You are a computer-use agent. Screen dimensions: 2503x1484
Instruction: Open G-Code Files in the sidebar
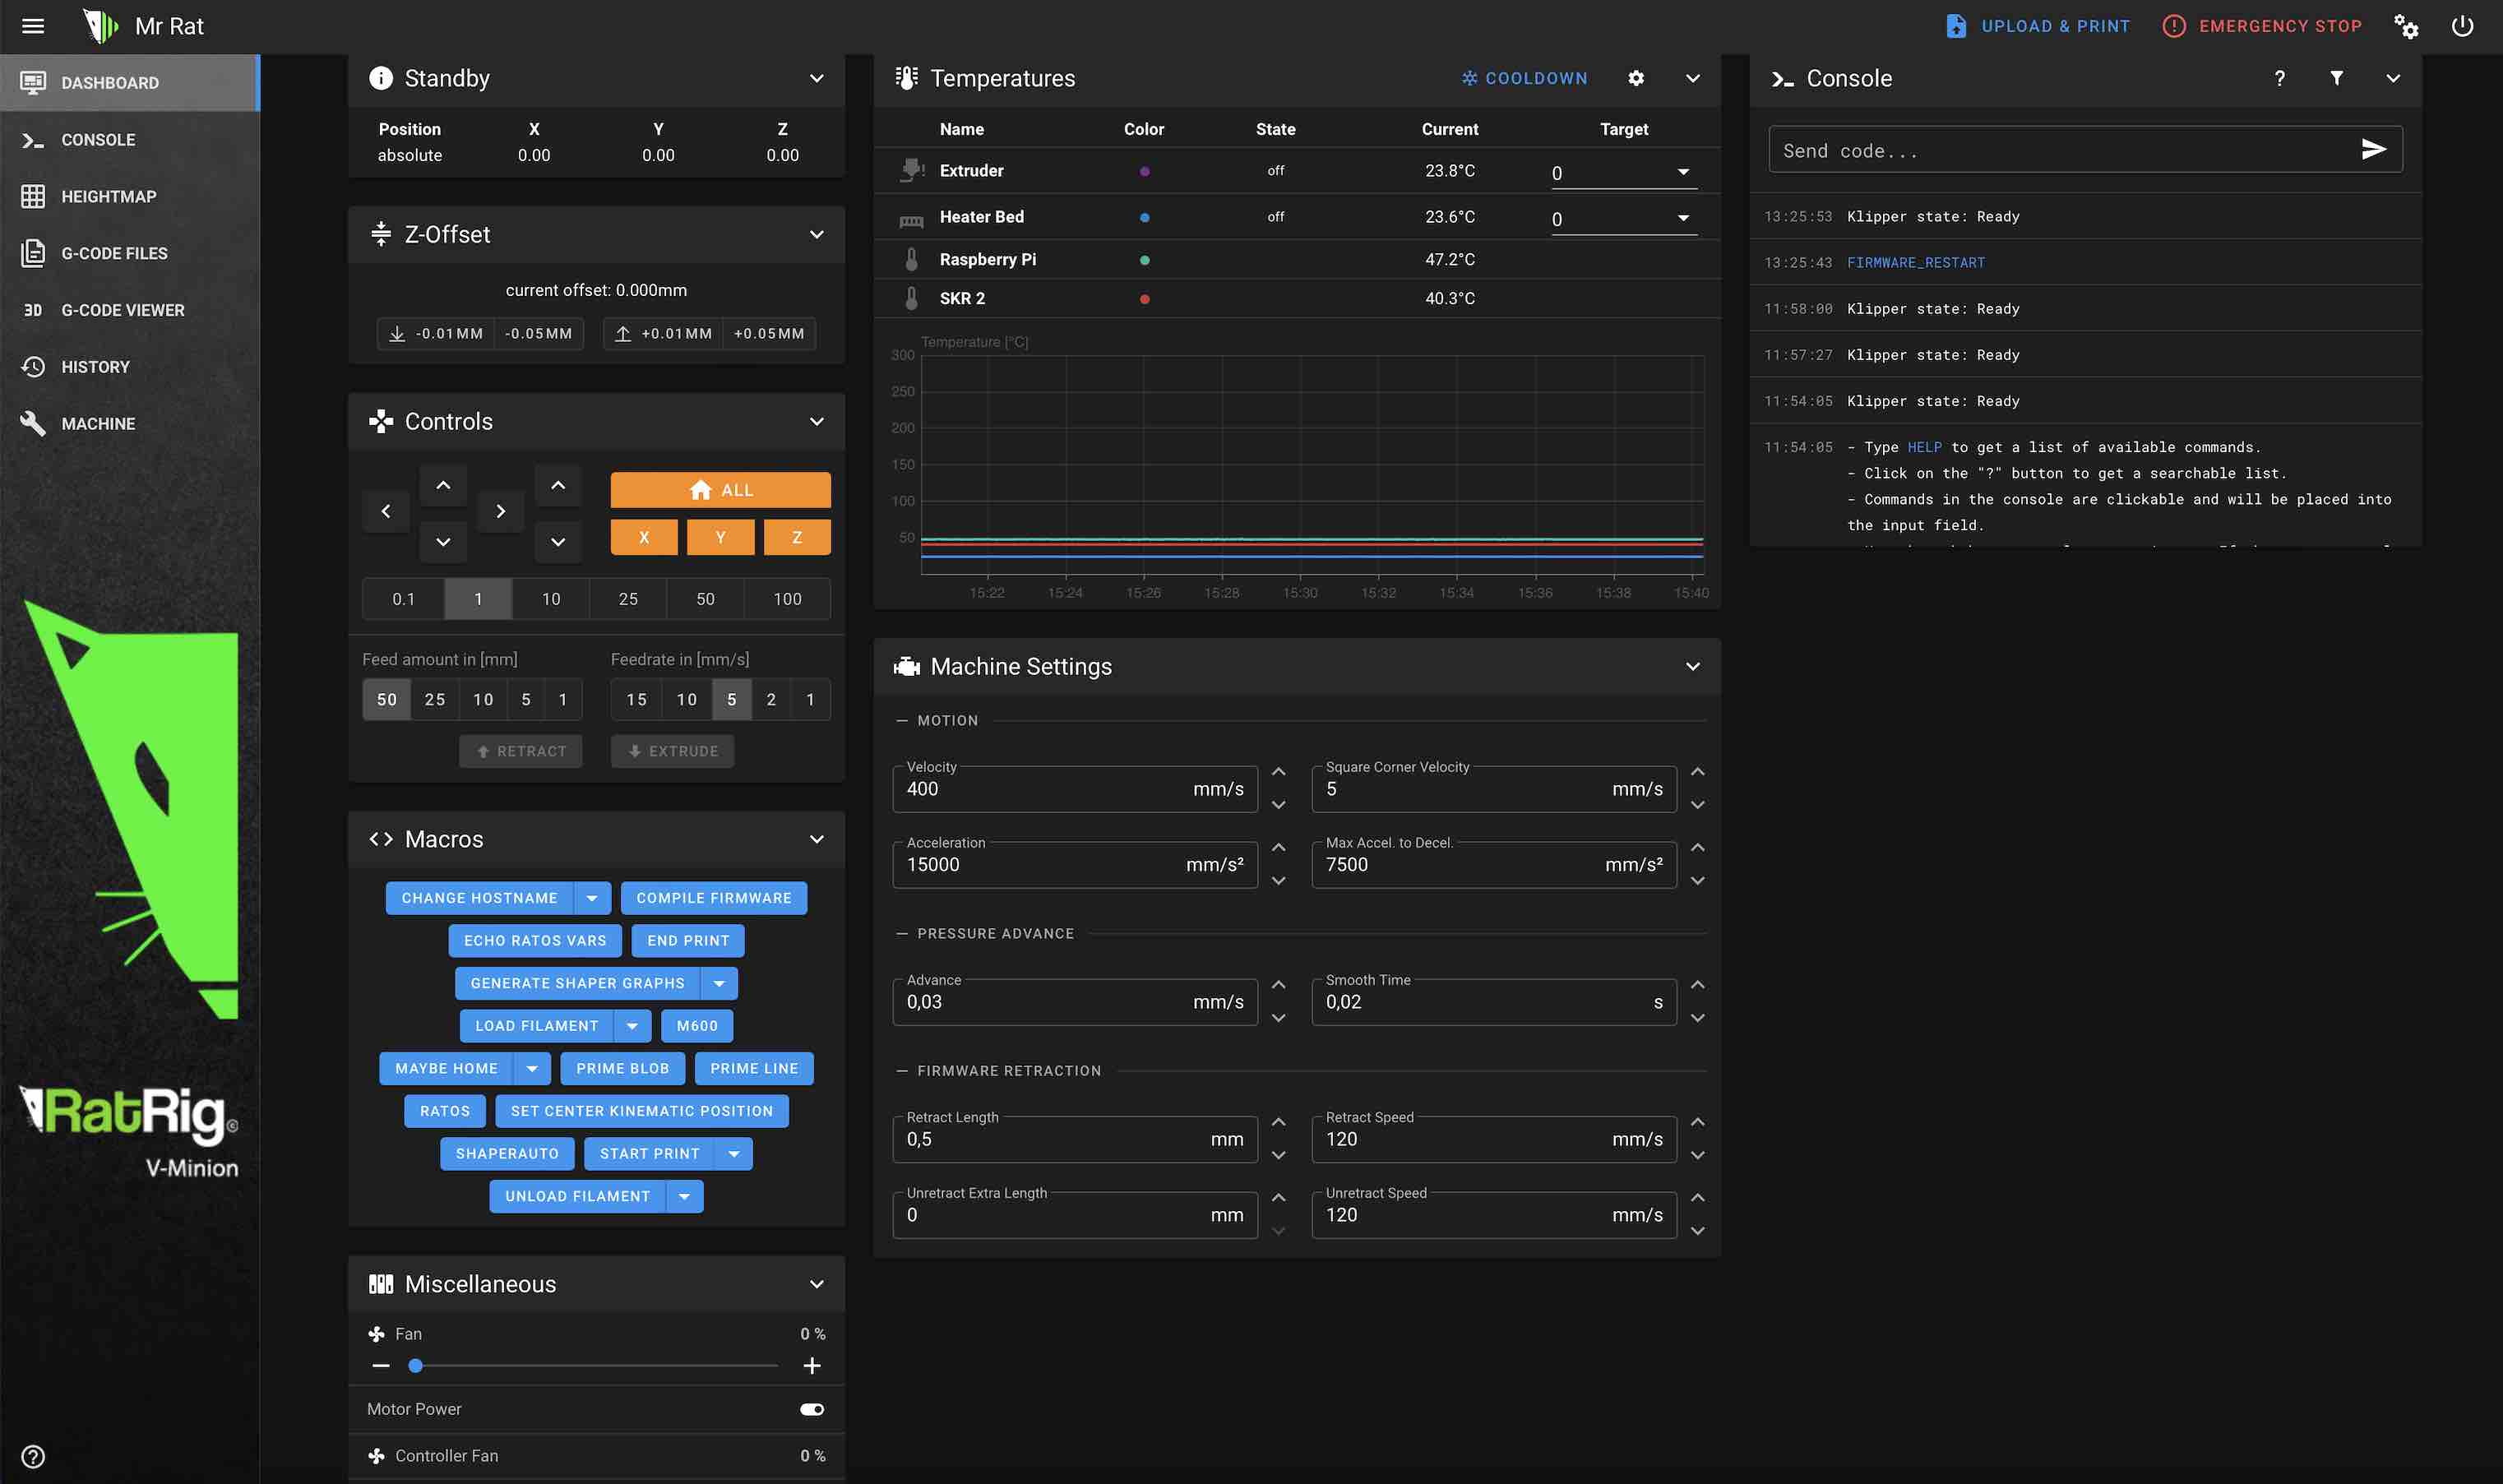(114, 254)
